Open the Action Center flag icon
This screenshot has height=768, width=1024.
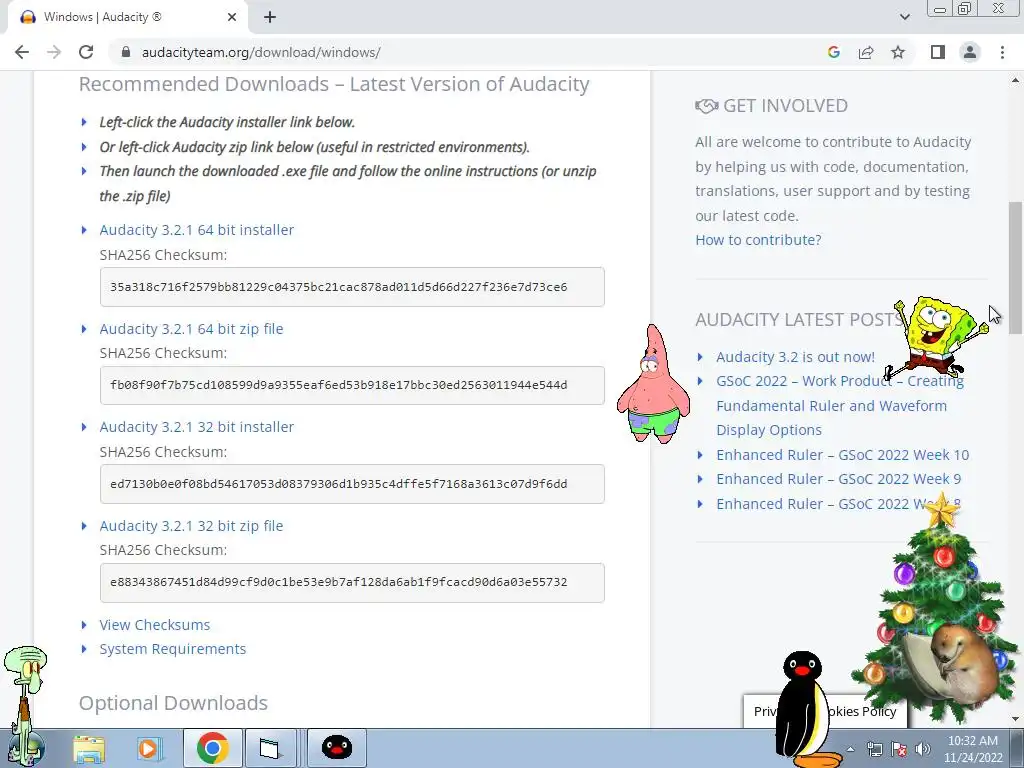tap(899, 749)
